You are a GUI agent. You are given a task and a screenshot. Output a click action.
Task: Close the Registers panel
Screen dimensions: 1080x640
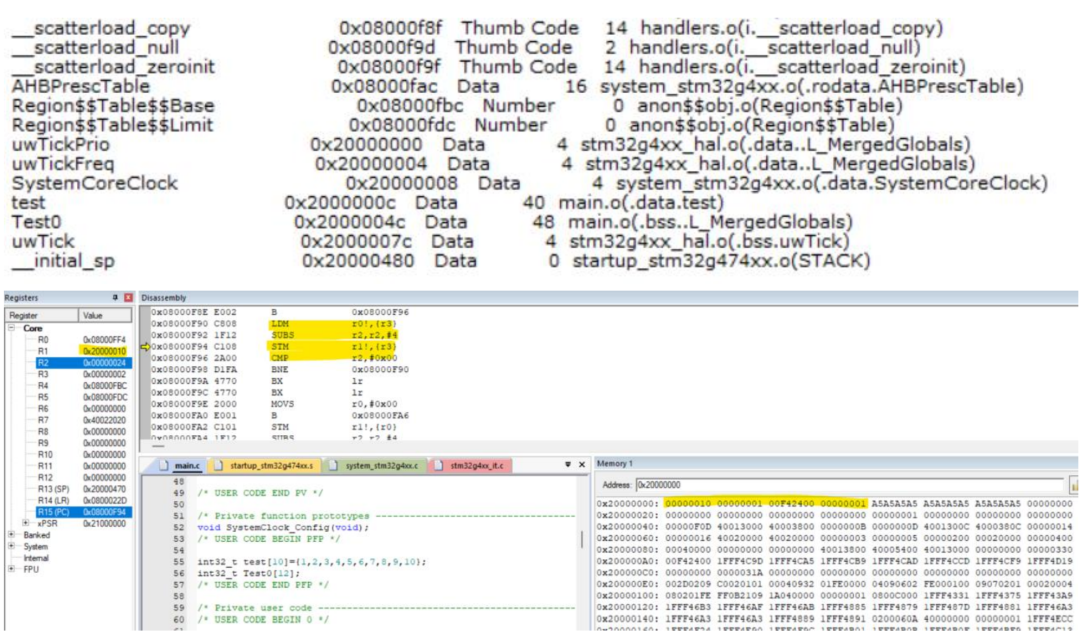[x=128, y=298]
